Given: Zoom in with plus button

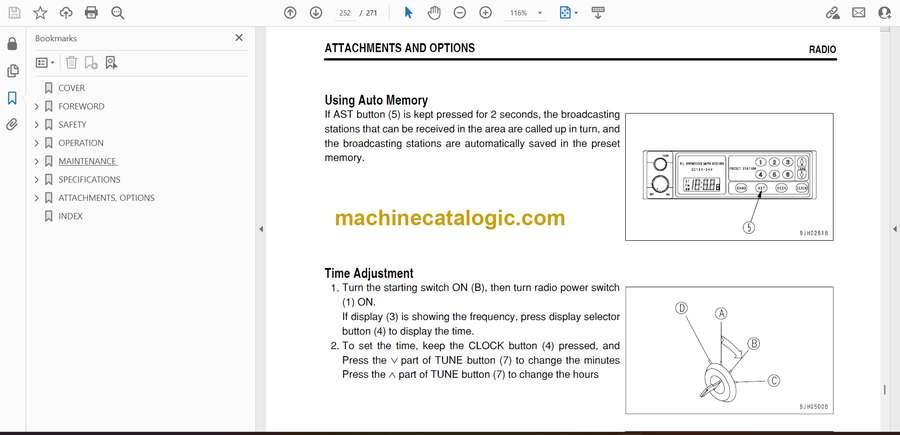Looking at the screenshot, I should click(x=486, y=13).
